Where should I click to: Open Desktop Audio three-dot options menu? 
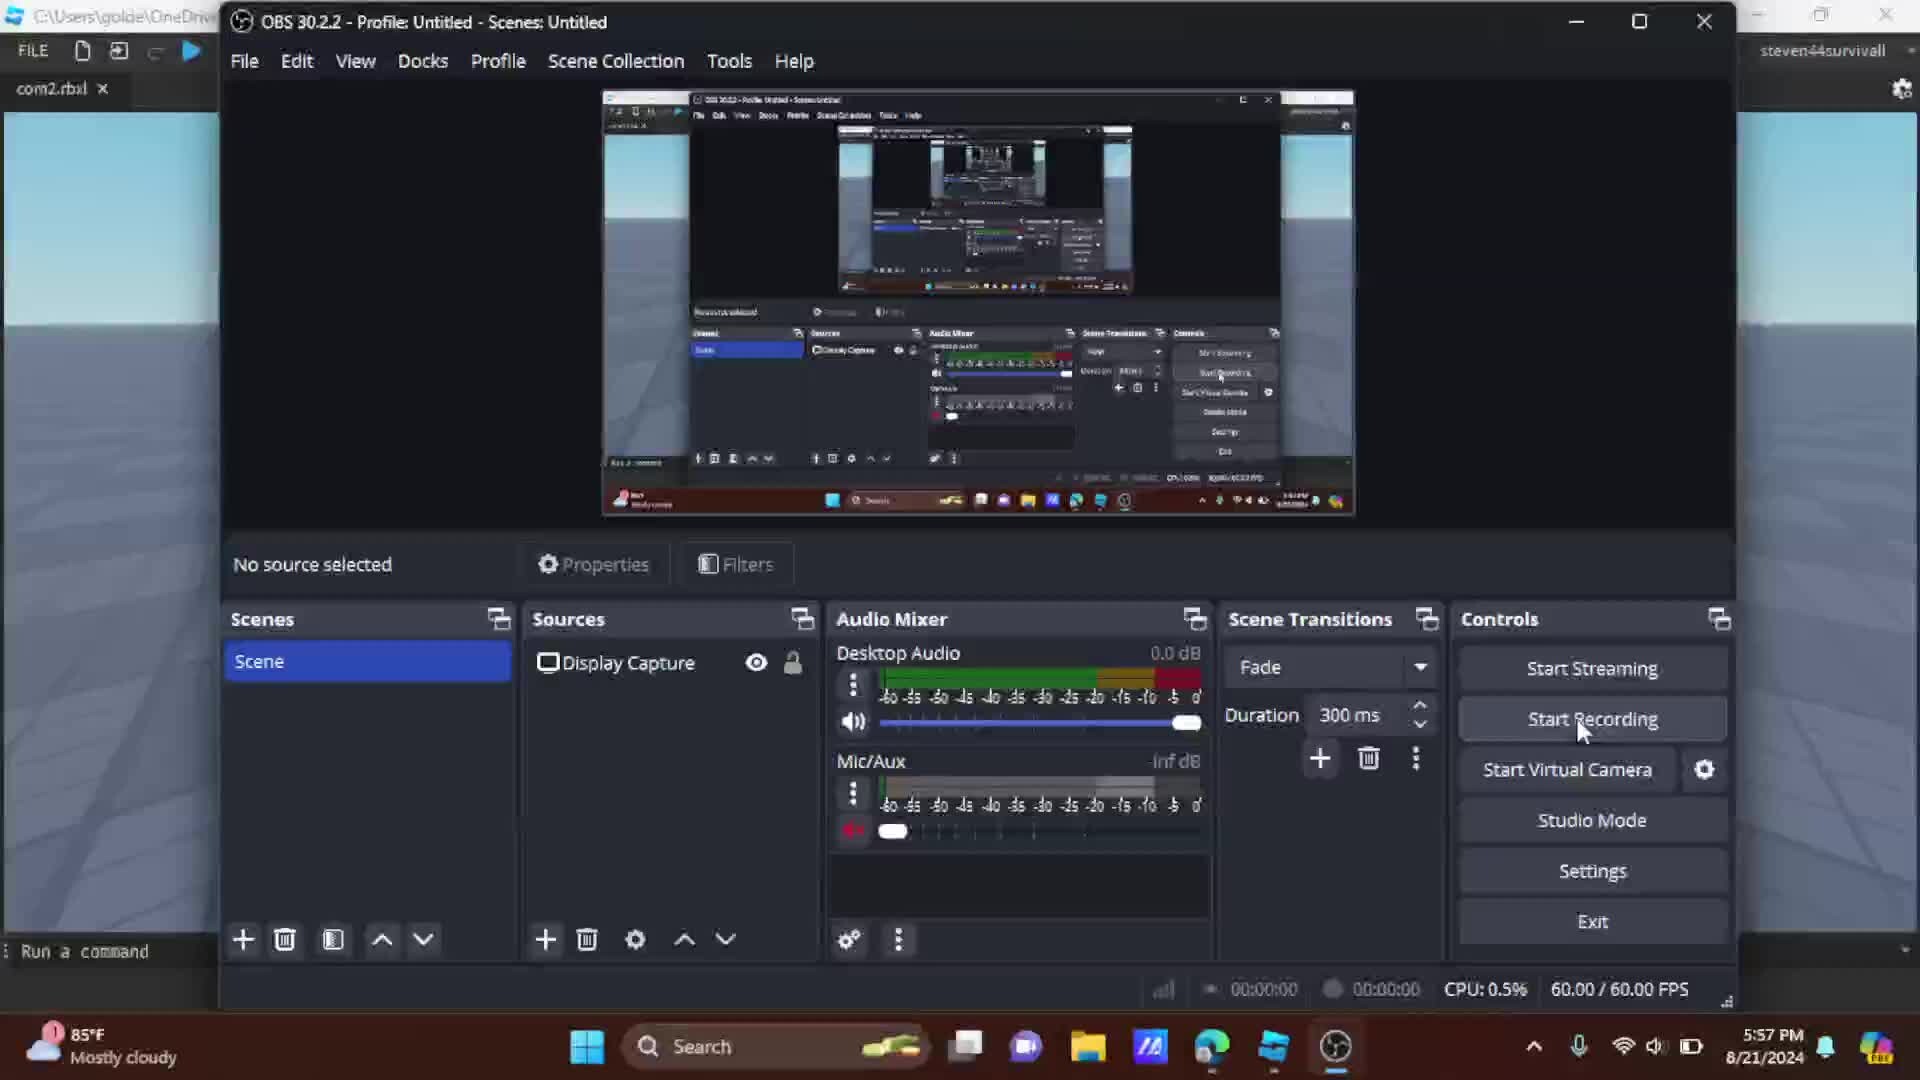point(852,685)
